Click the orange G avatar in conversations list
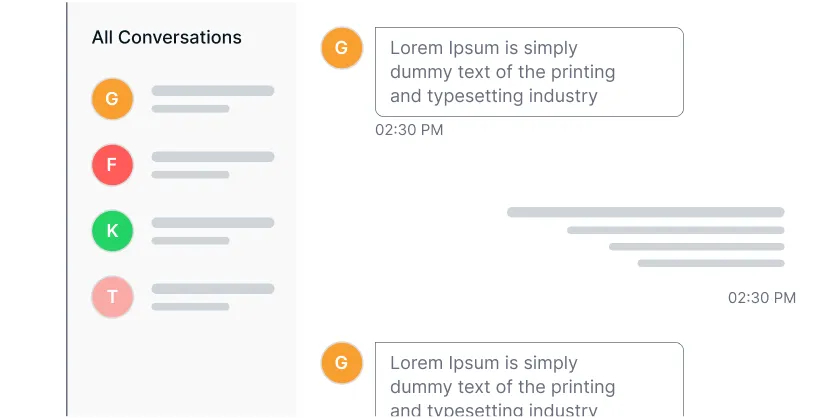This screenshot has height=418, width=821. 112,99
